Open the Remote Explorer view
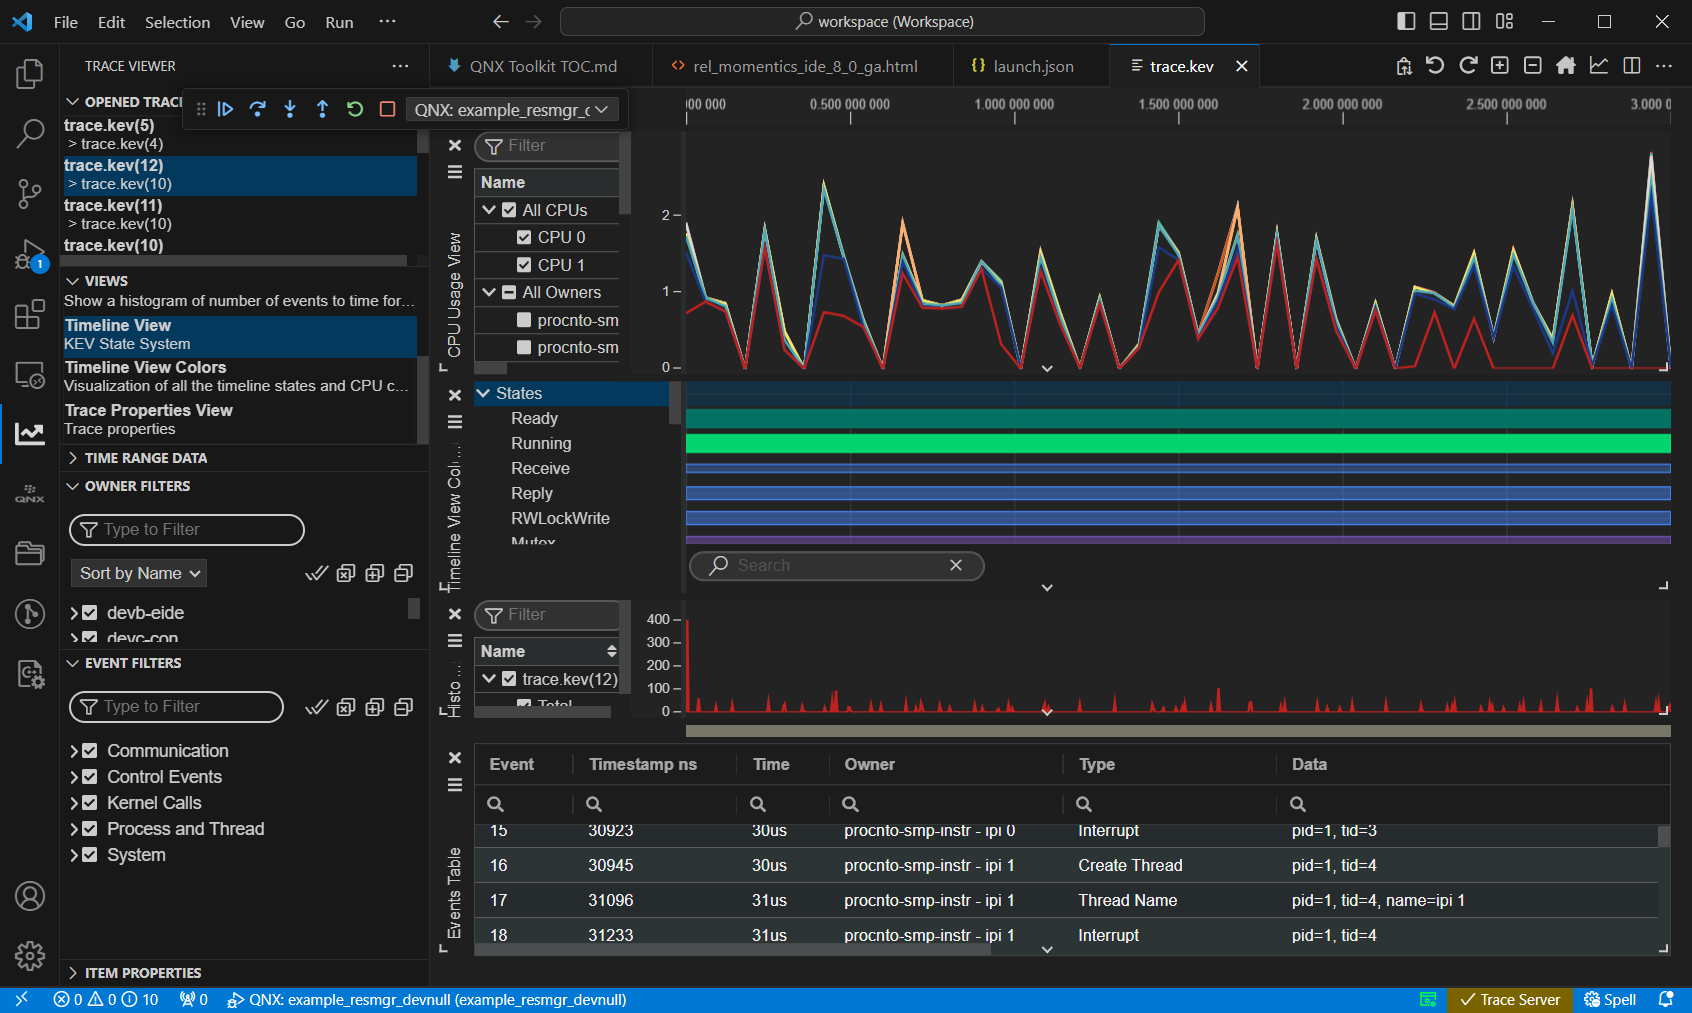This screenshot has width=1692, height=1013. pyautogui.click(x=30, y=376)
